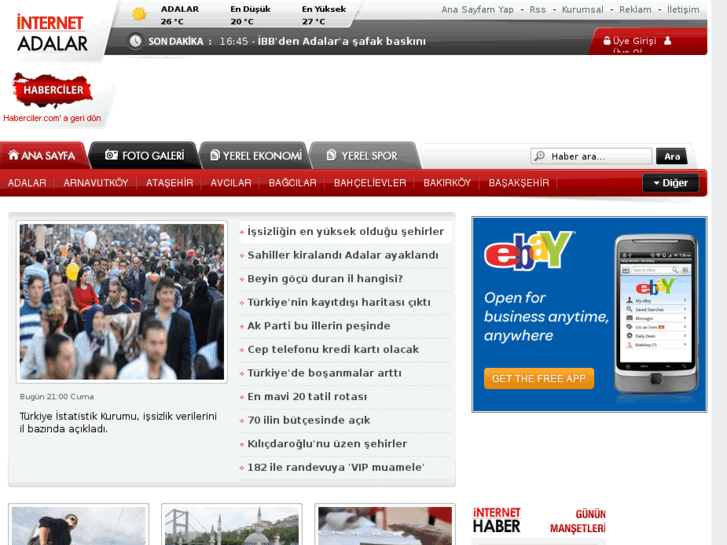Open the Diğer districts dropdown
The width and height of the screenshot is (727, 545).
coord(670,183)
